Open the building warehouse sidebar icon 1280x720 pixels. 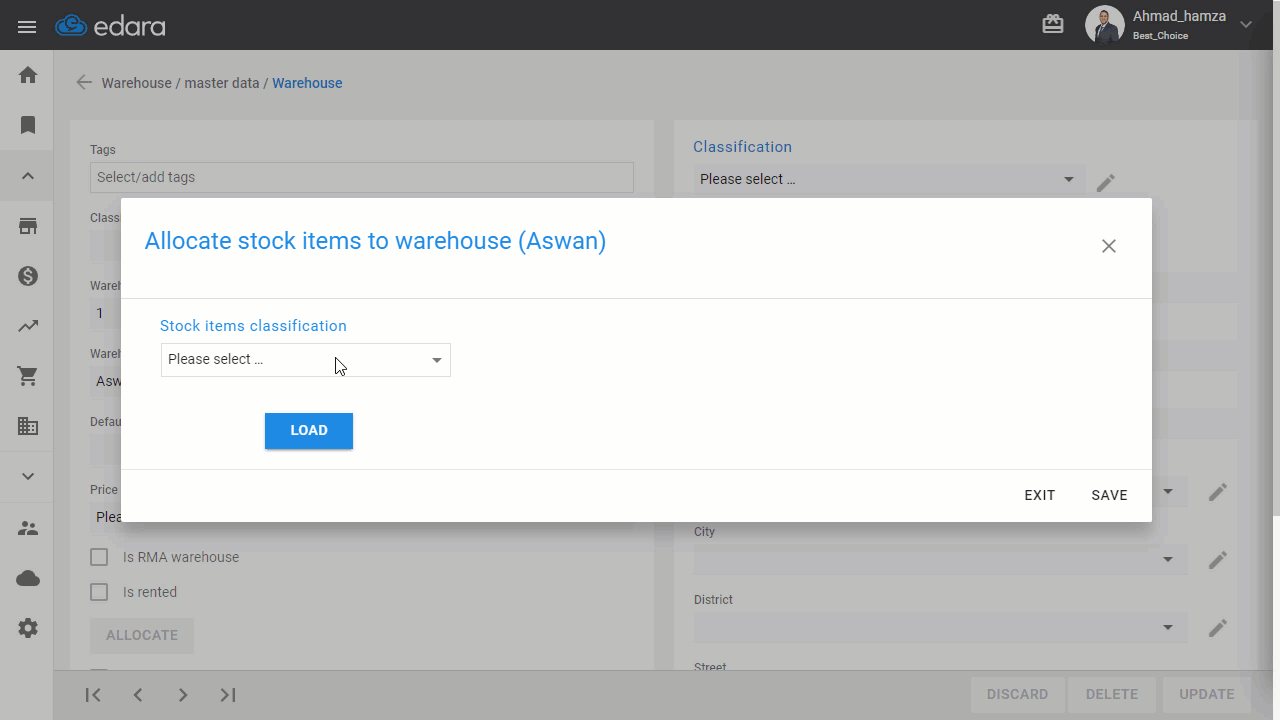[28, 426]
